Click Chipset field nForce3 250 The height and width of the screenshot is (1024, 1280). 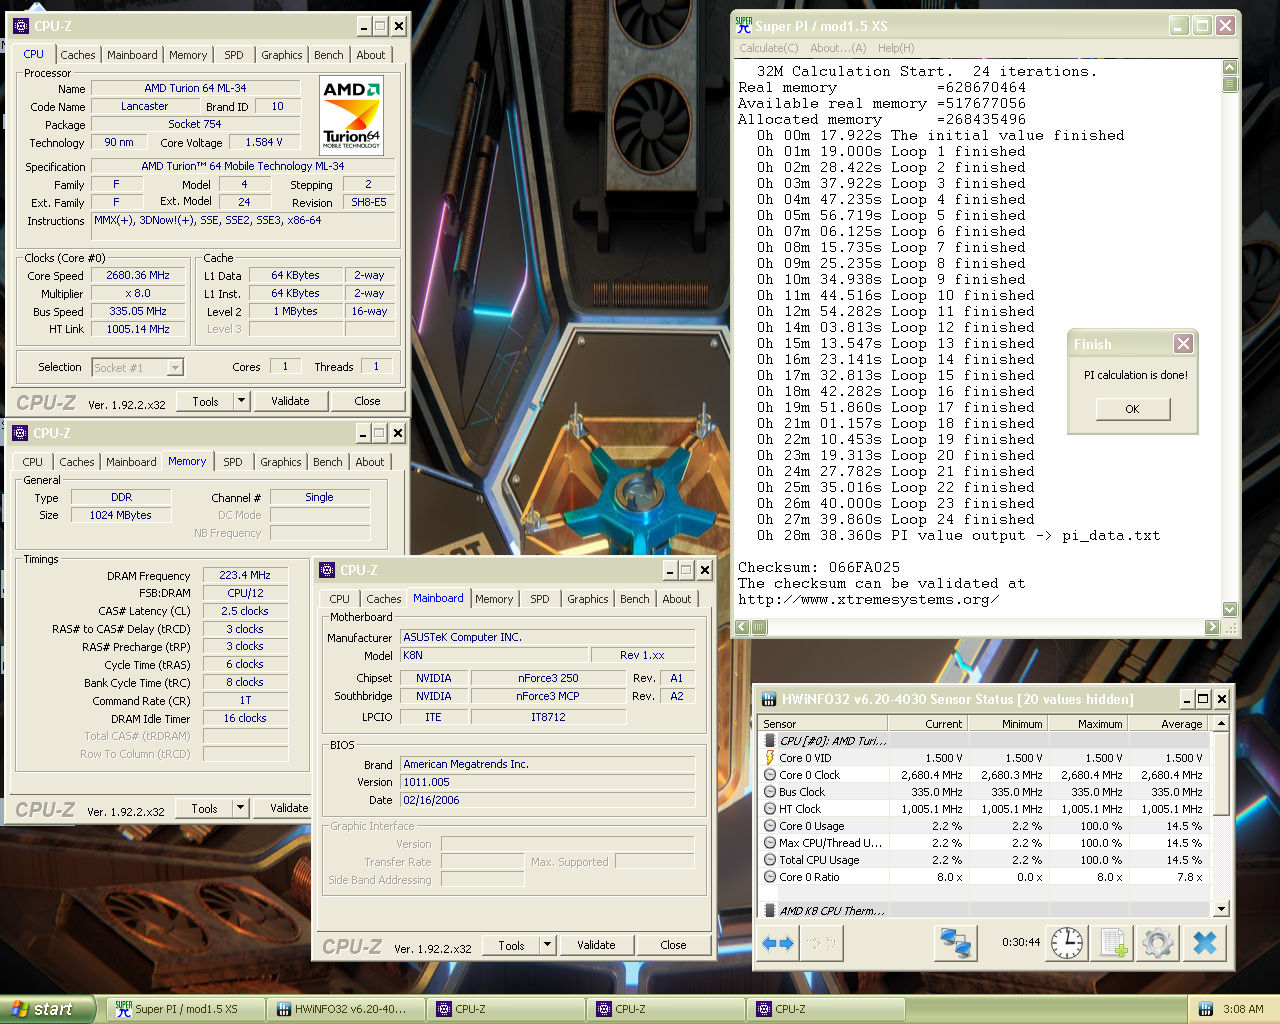click(x=547, y=678)
